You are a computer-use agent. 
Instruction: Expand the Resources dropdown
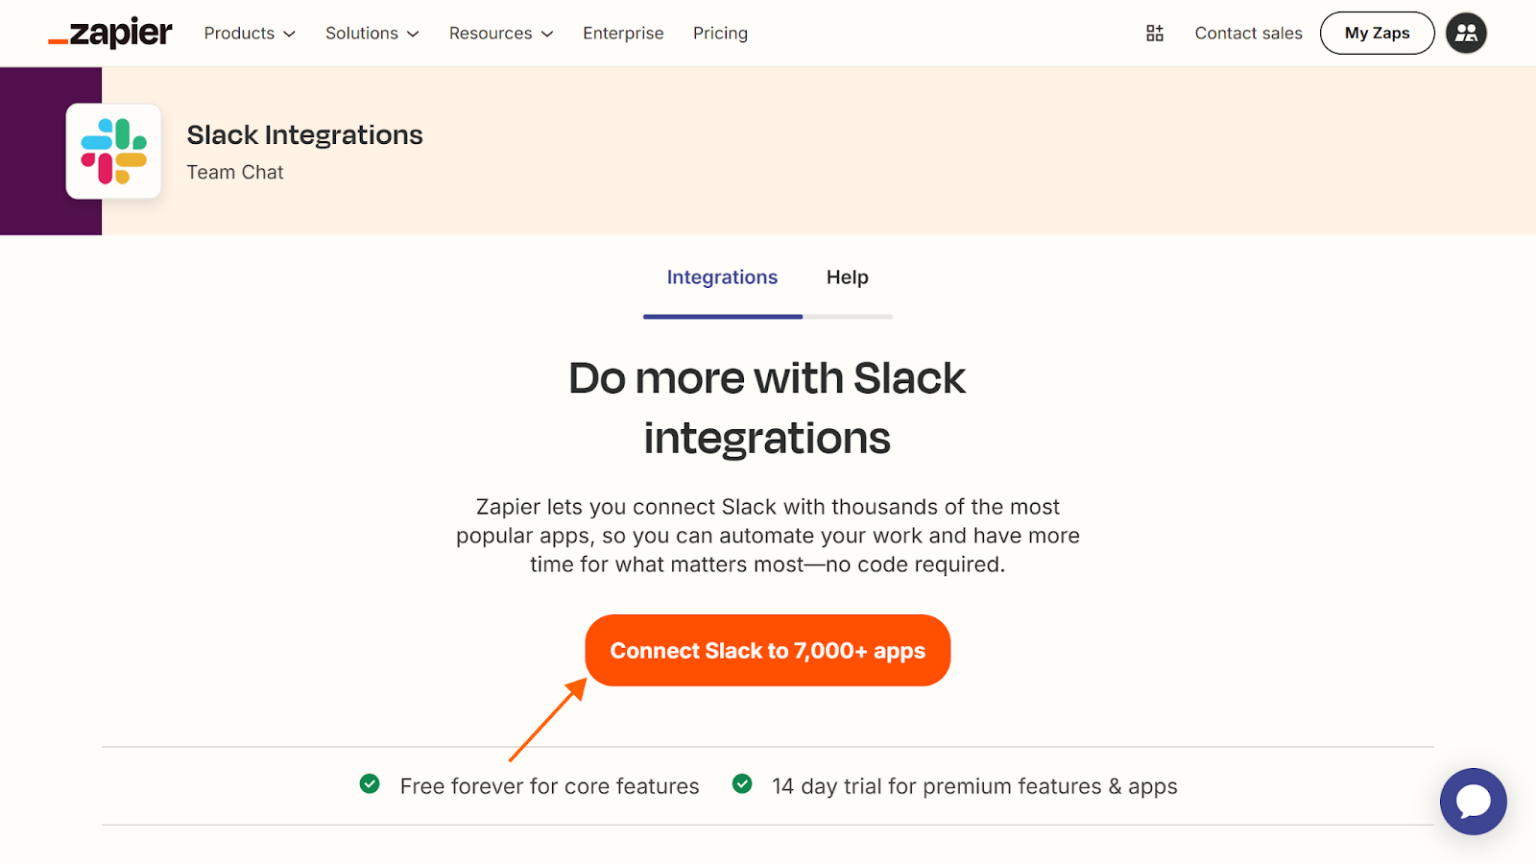500,33
